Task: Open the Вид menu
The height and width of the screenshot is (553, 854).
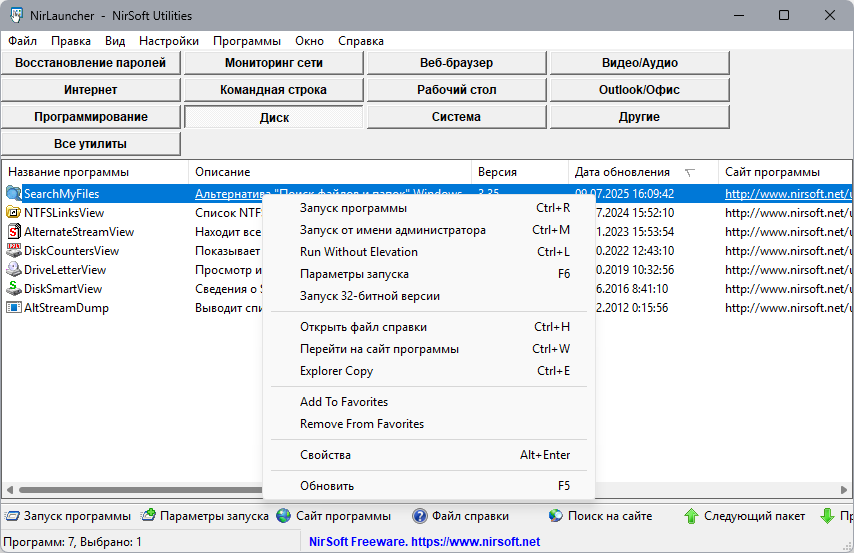Action: (115, 41)
